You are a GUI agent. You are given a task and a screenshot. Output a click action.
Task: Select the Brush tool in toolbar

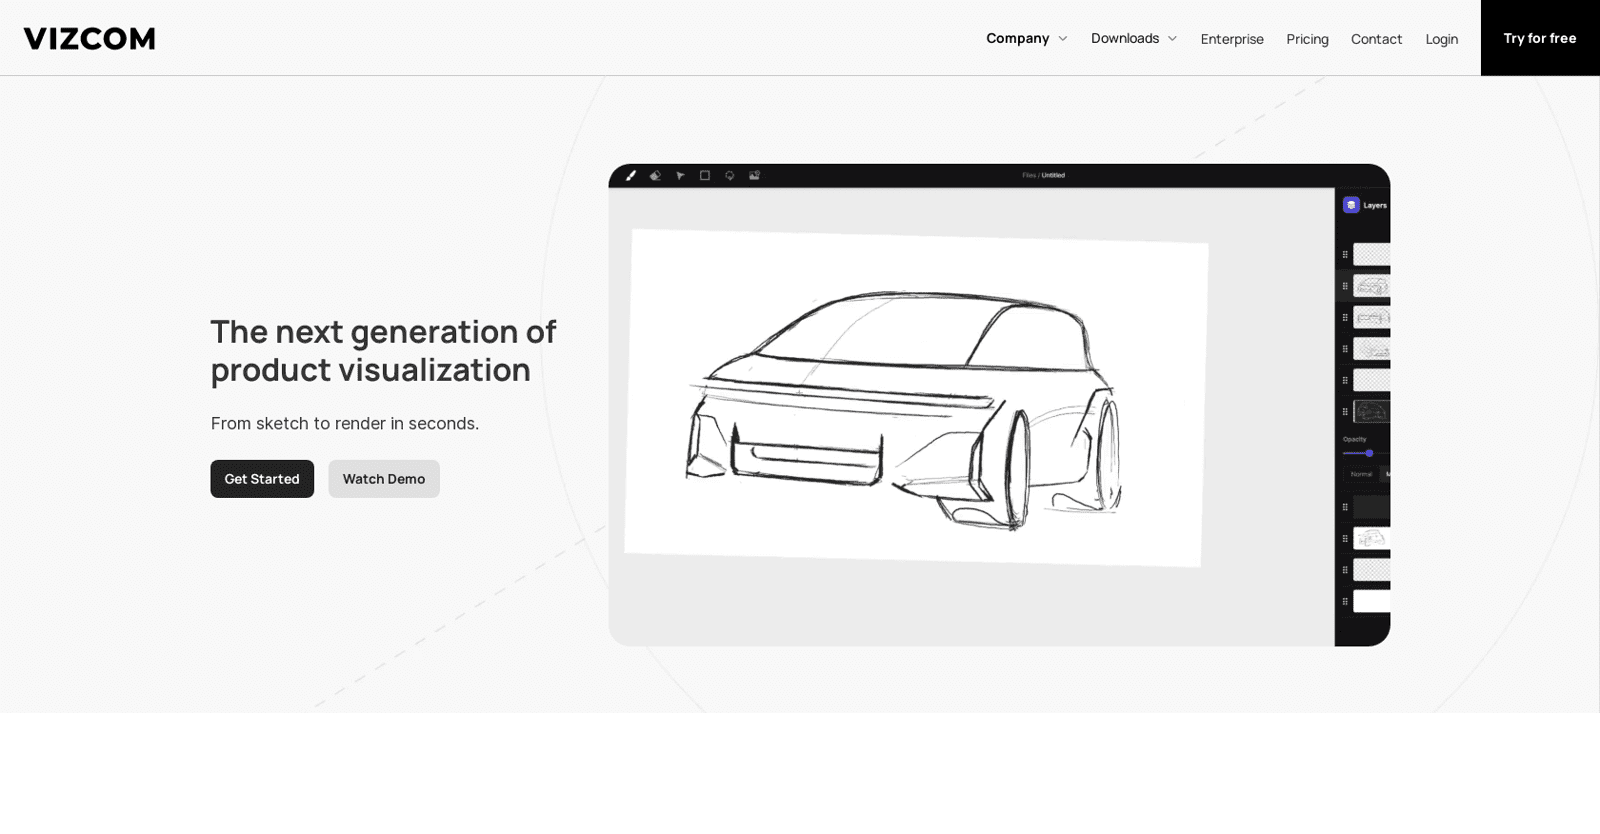pos(631,176)
